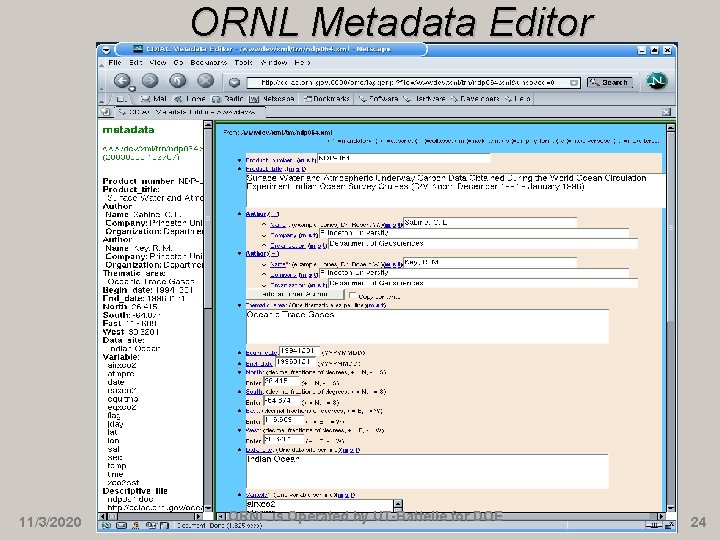The height and width of the screenshot is (540, 720).
Task: Open the Bookmarks menu
Action: coord(208,62)
